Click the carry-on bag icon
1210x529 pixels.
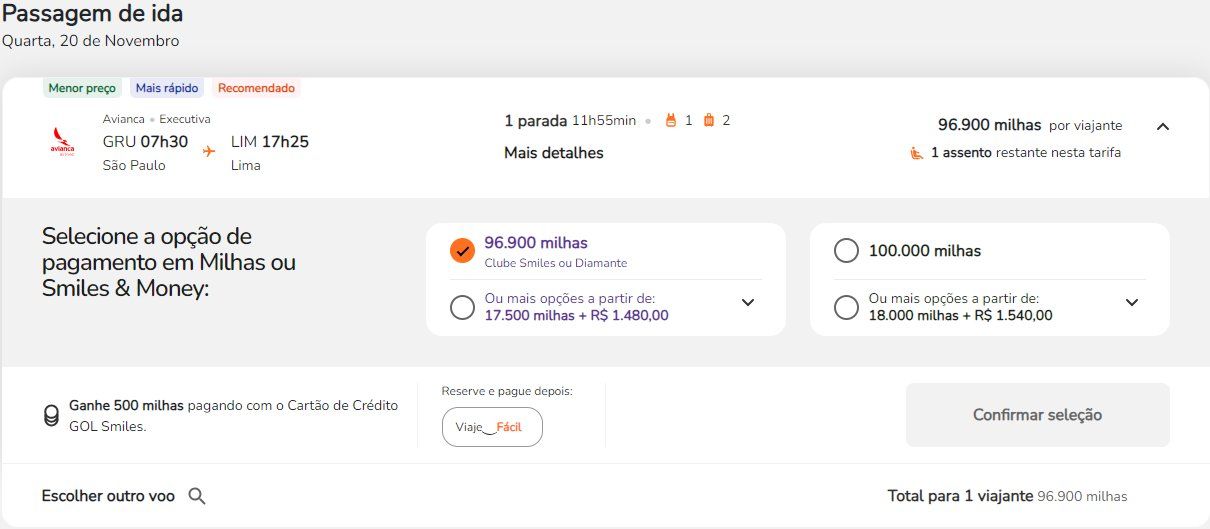(x=671, y=121)
